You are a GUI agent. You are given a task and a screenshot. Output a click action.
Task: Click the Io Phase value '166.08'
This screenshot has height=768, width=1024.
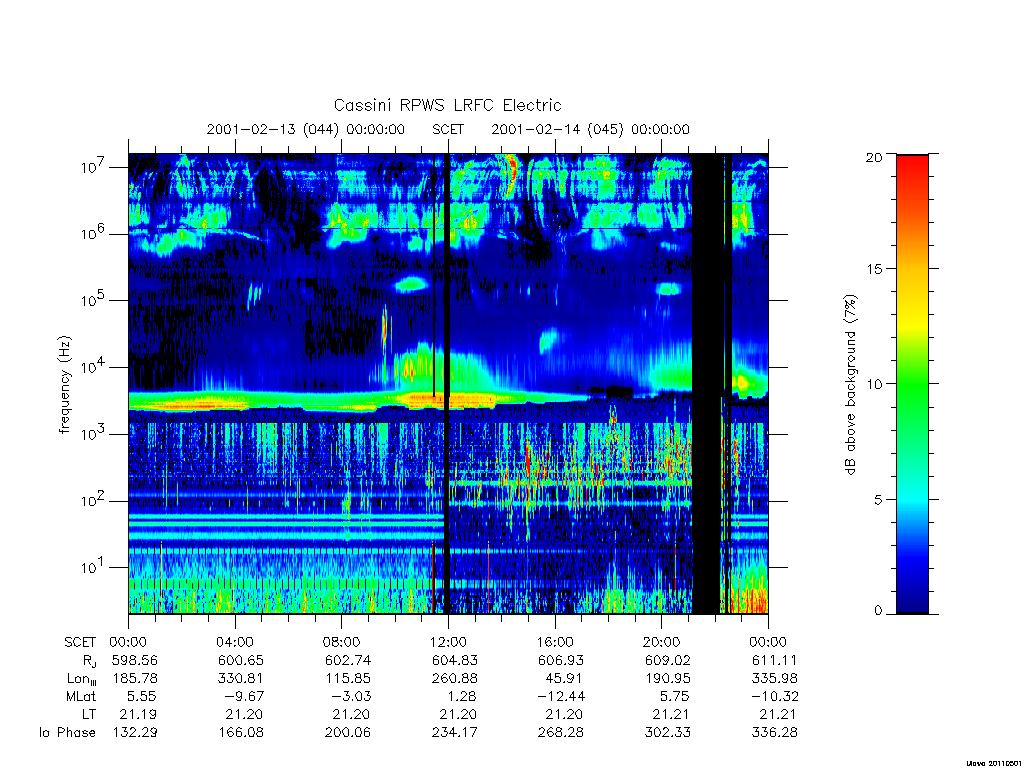coord(241,733)
